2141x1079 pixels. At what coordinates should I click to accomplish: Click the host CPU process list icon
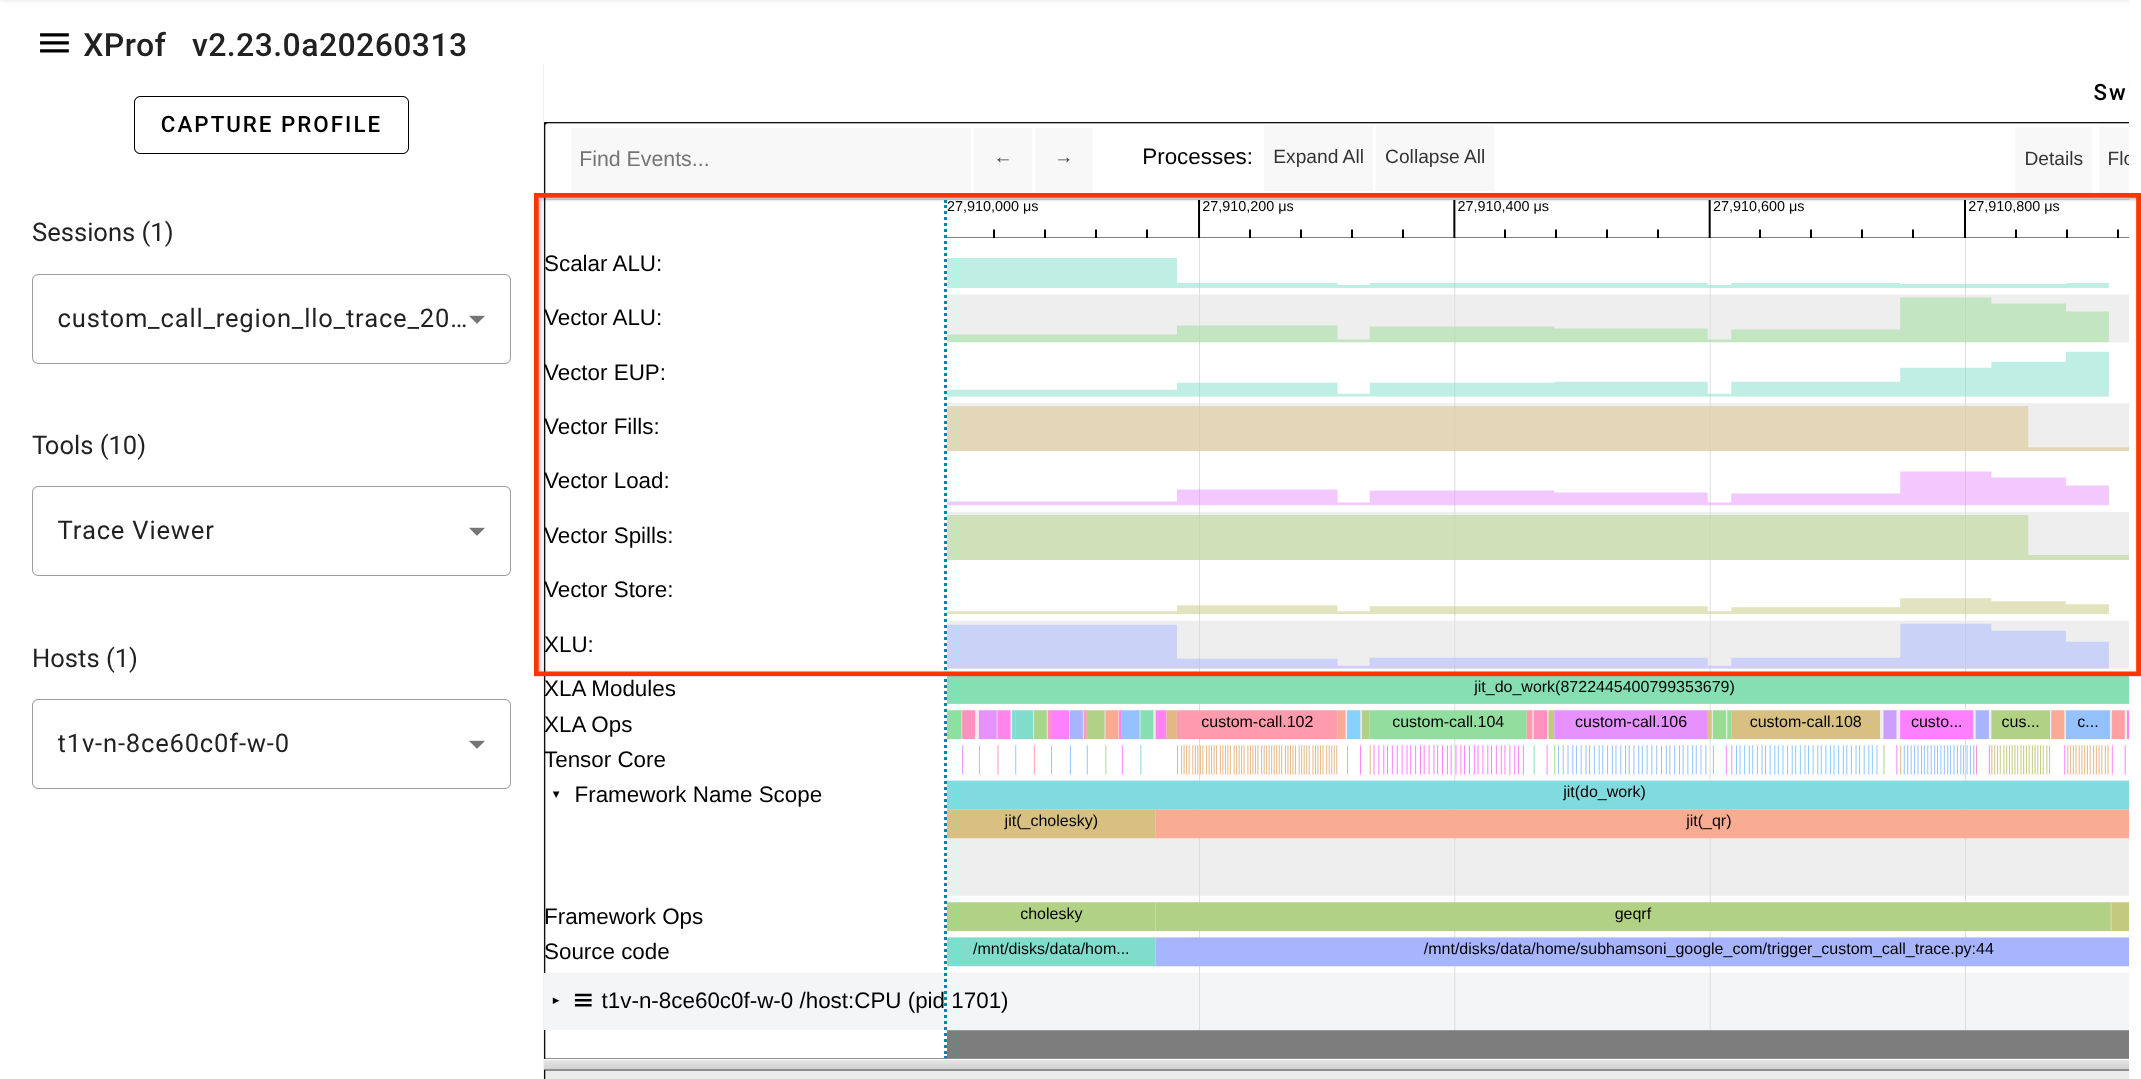coord(583,1000)
